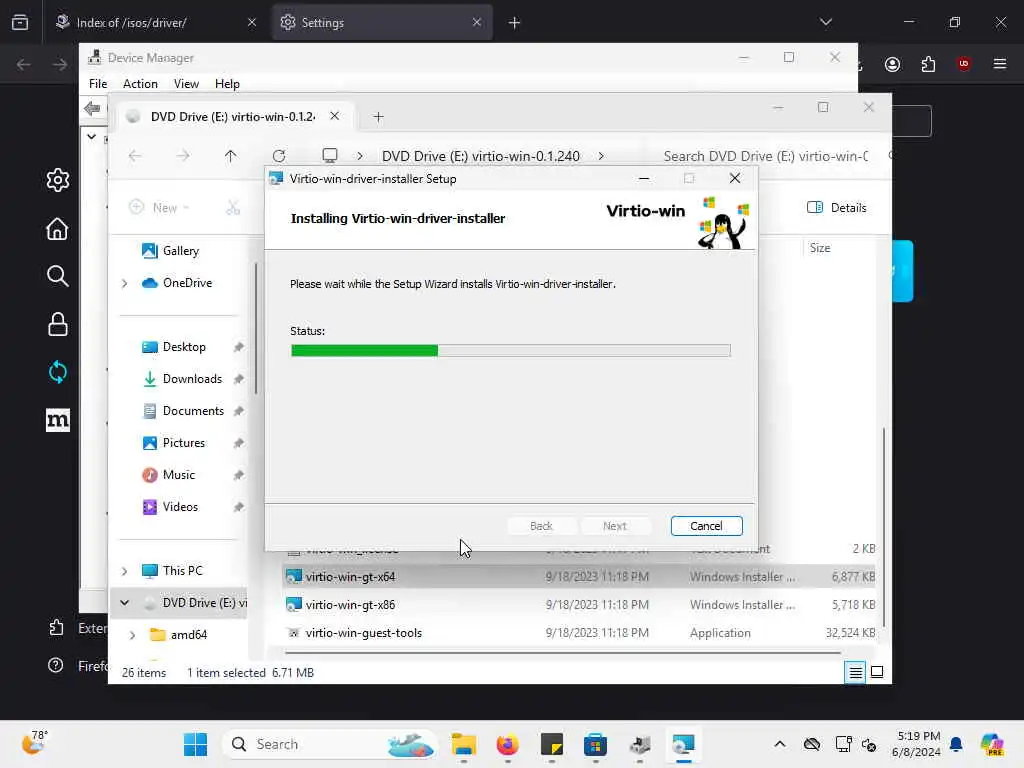Open Firefox account icon in toolbar
1024x768 pixels.
(x=892, y=64)
